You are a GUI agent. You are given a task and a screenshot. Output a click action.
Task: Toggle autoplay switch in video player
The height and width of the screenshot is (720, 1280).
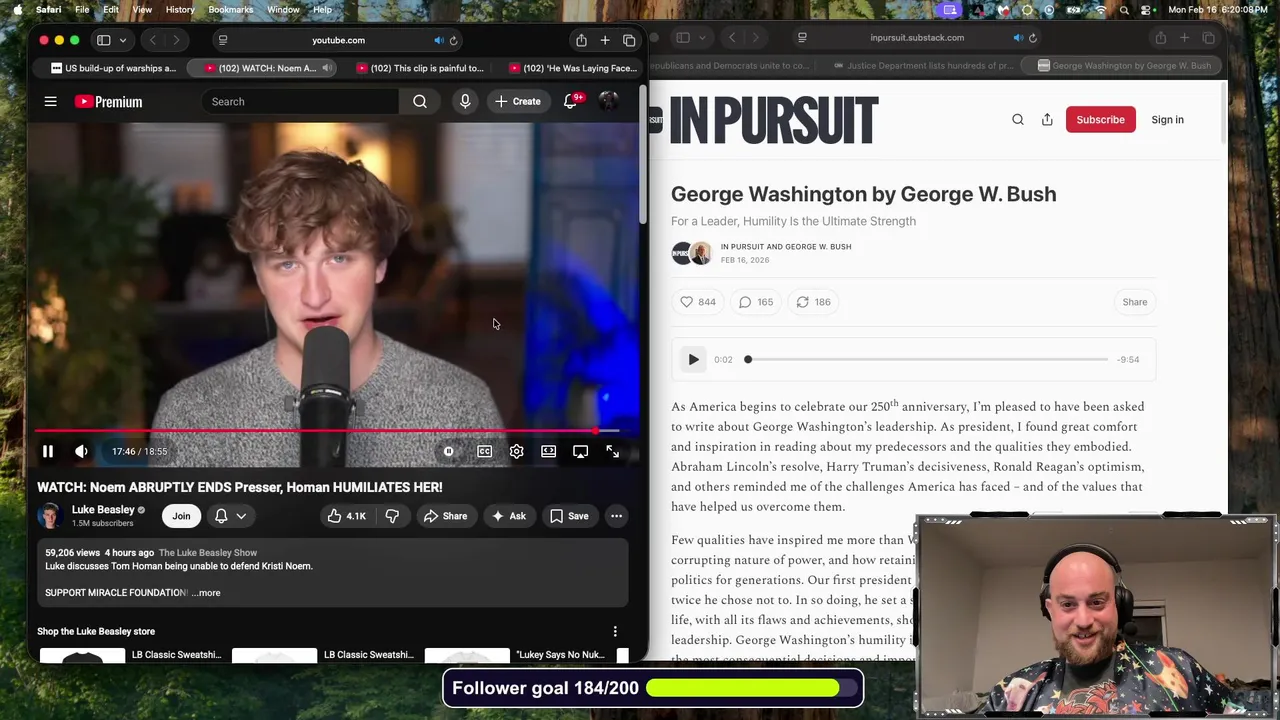click(449, 451)
